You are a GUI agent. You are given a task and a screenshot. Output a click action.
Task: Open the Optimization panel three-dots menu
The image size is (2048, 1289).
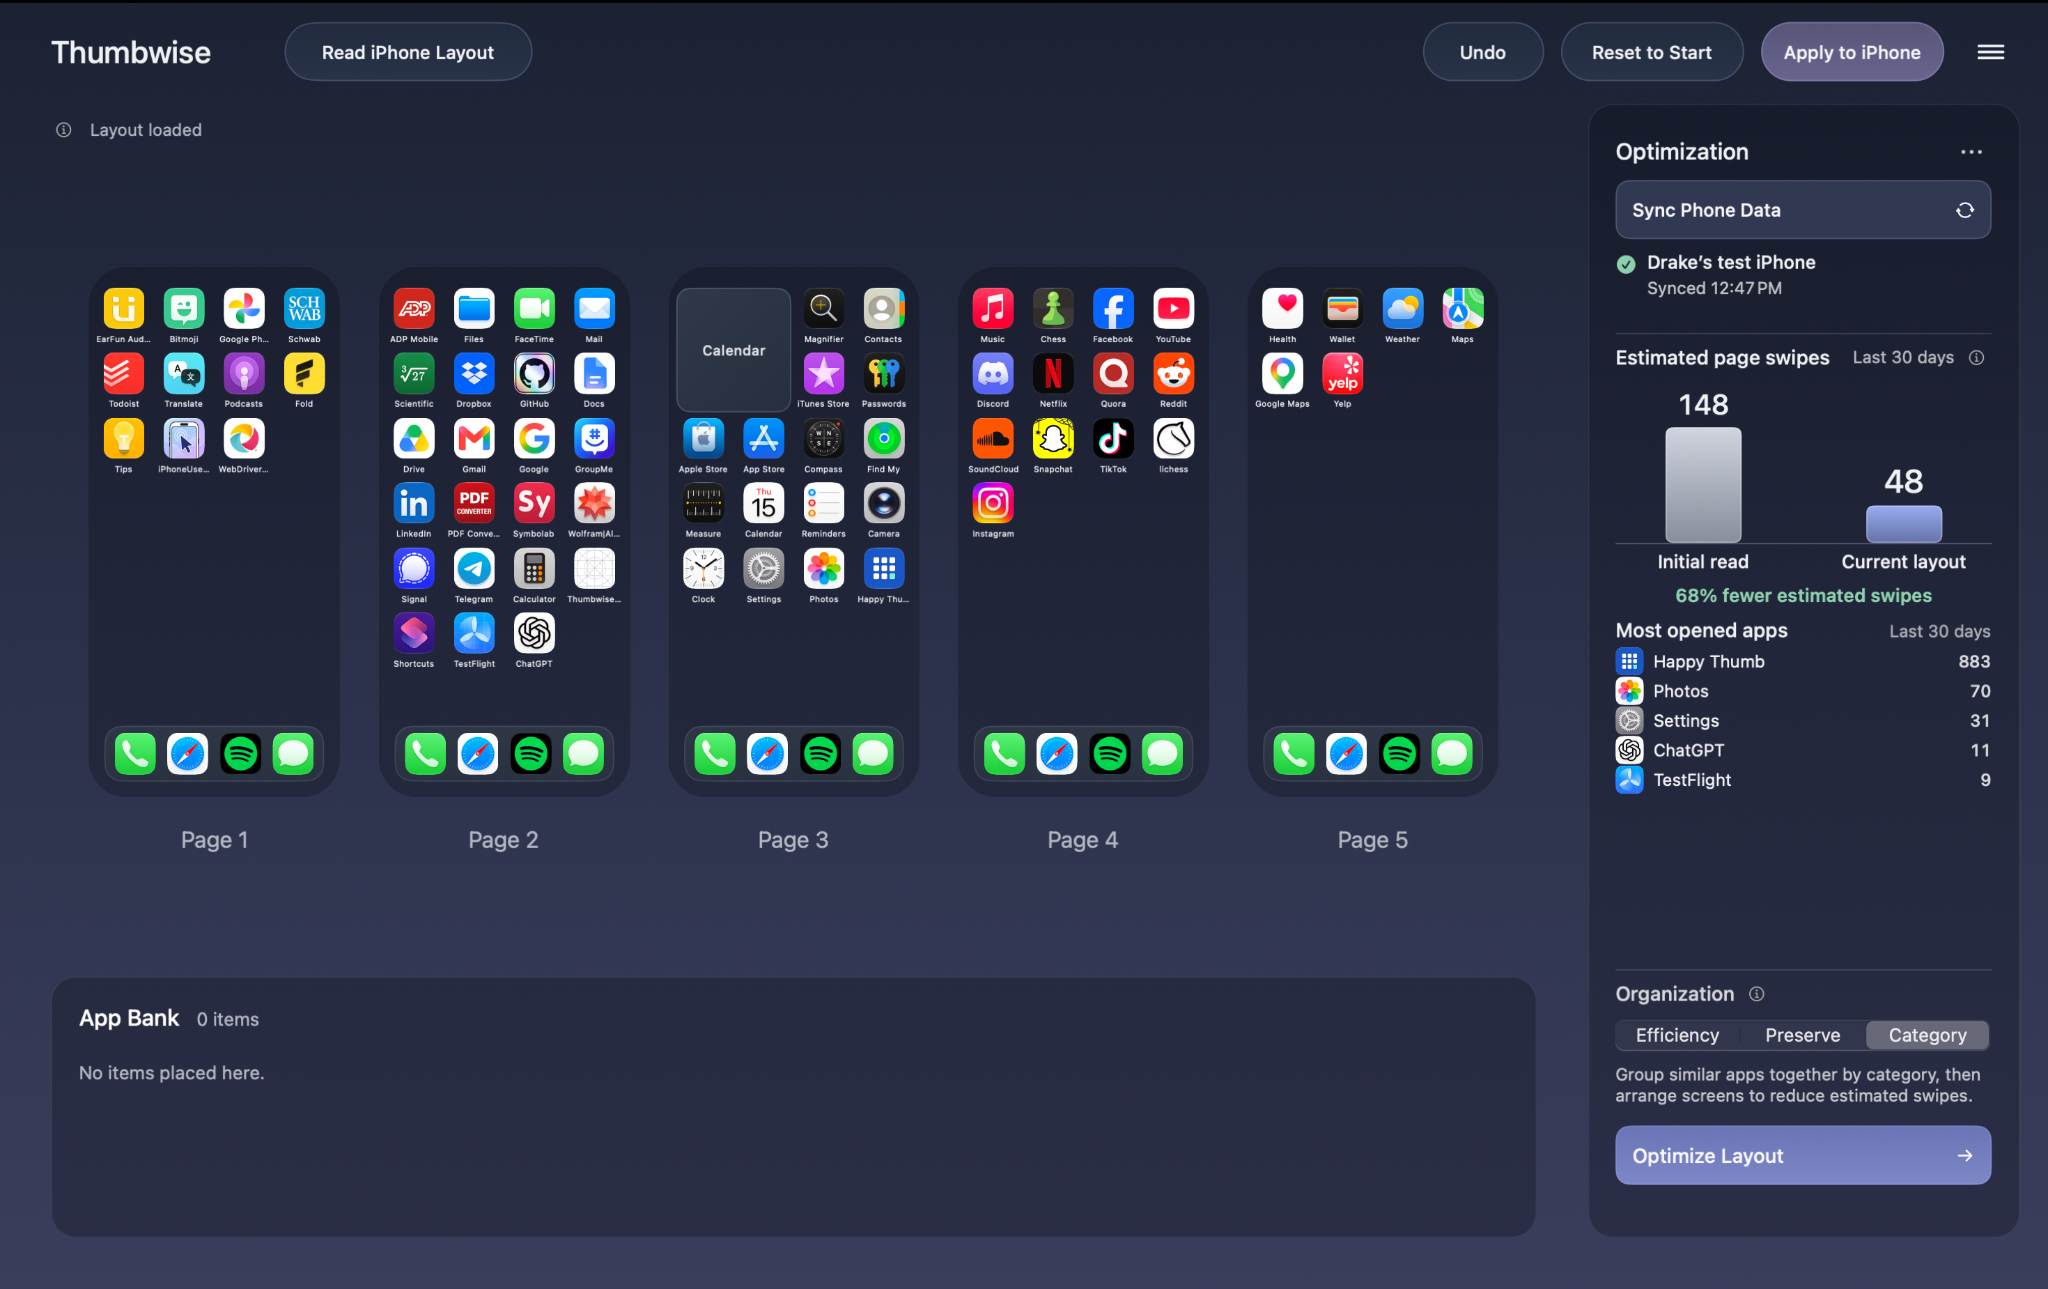pos(1972,152)
